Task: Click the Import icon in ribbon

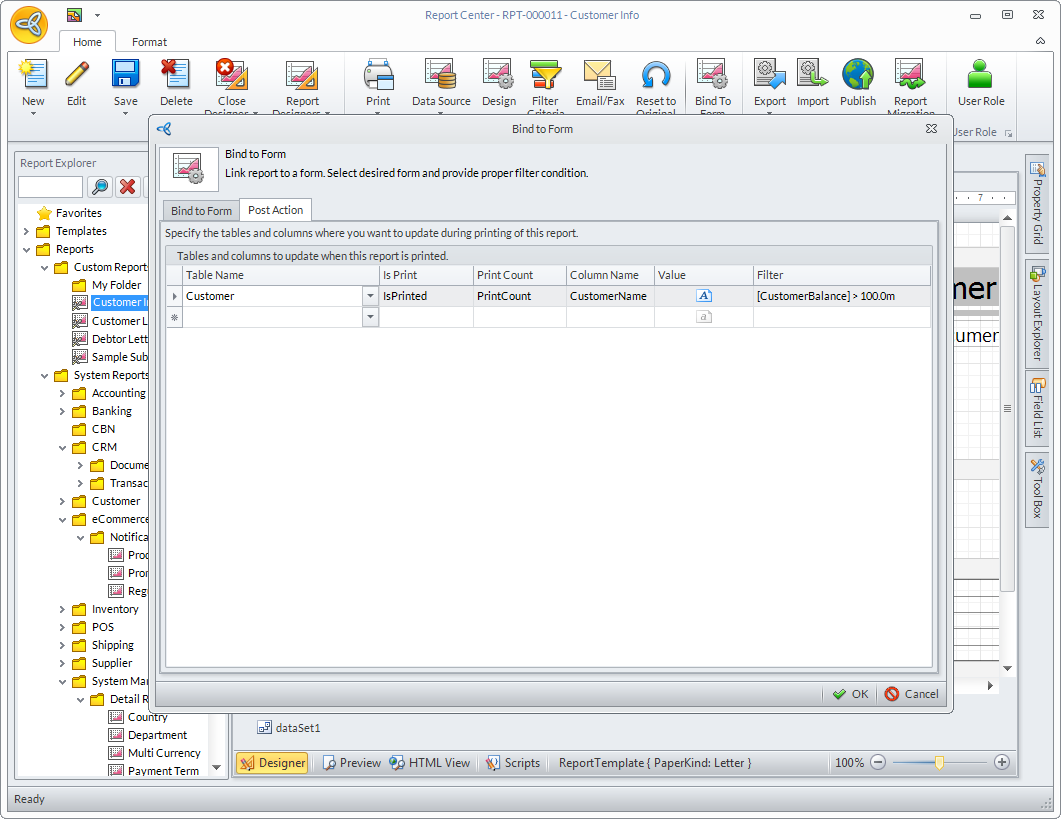Action: (x=812, y=76)
